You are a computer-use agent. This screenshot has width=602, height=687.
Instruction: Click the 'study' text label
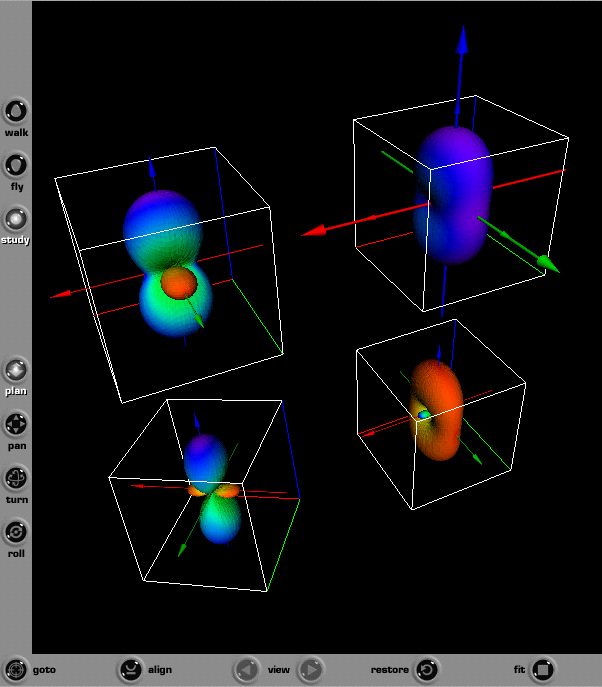point(15,240)
